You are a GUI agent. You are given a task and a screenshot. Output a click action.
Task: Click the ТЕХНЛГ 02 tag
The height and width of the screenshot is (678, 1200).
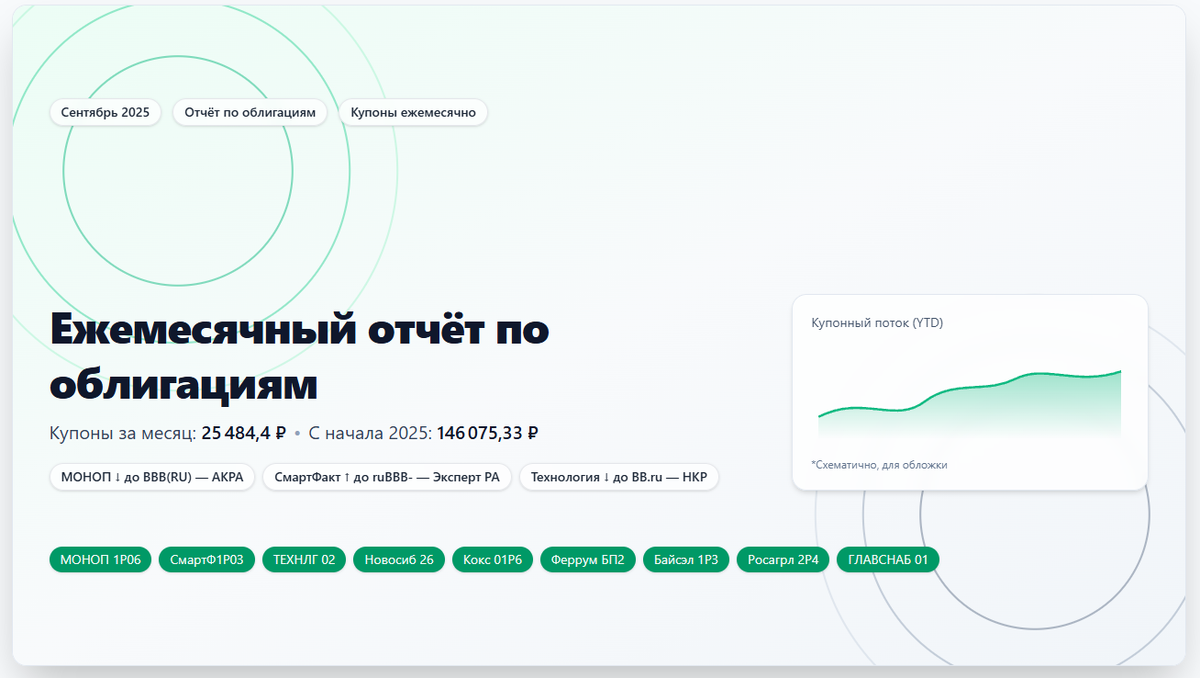(x=304, y=559)
